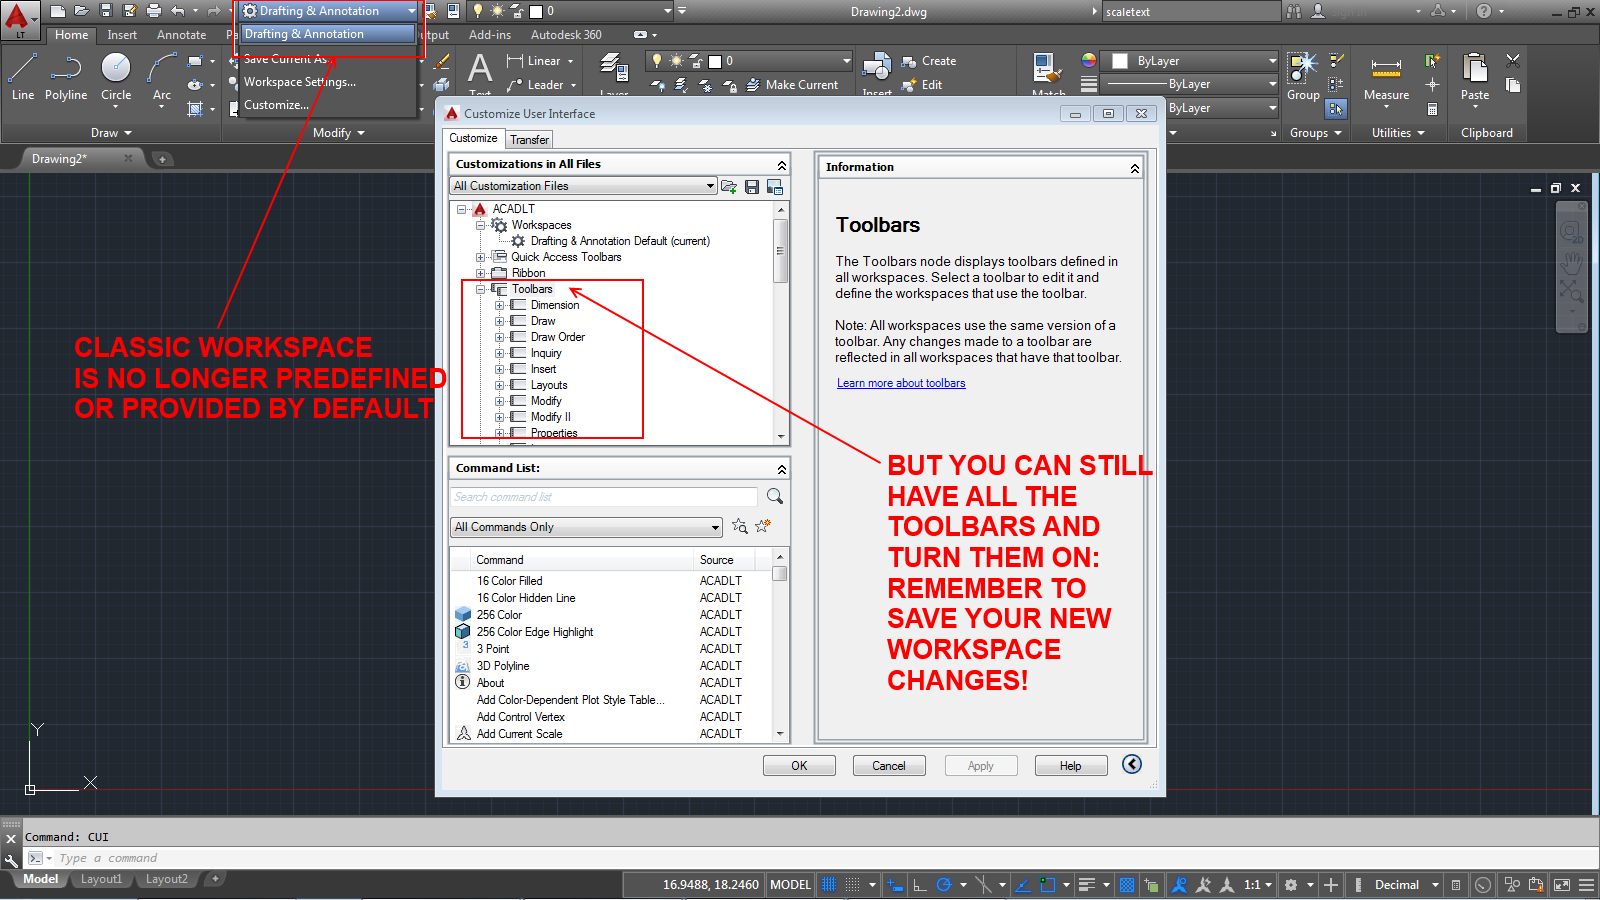Image resolution: width=1600 pixels, height=900 pixels.
Task: Select the Line drawing tool
Action: 23,77
